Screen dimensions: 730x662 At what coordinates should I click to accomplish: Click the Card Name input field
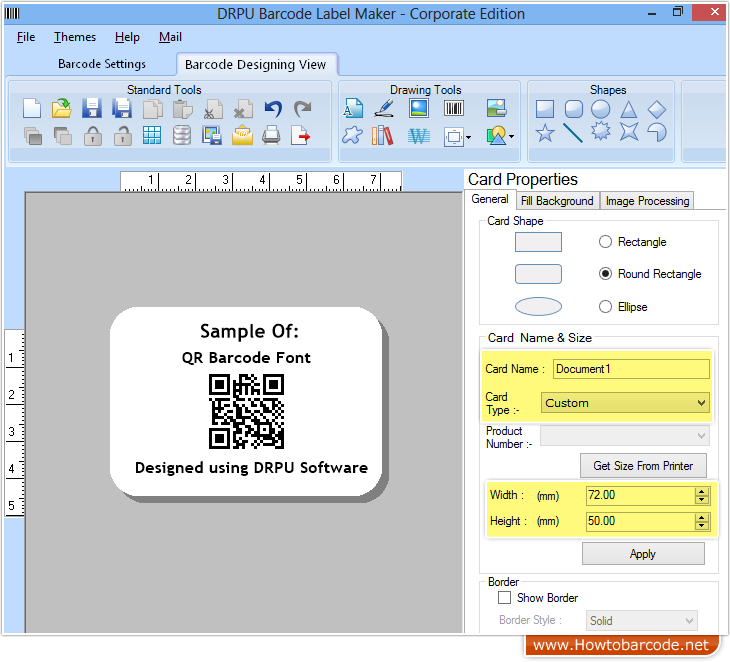point(631,369)
